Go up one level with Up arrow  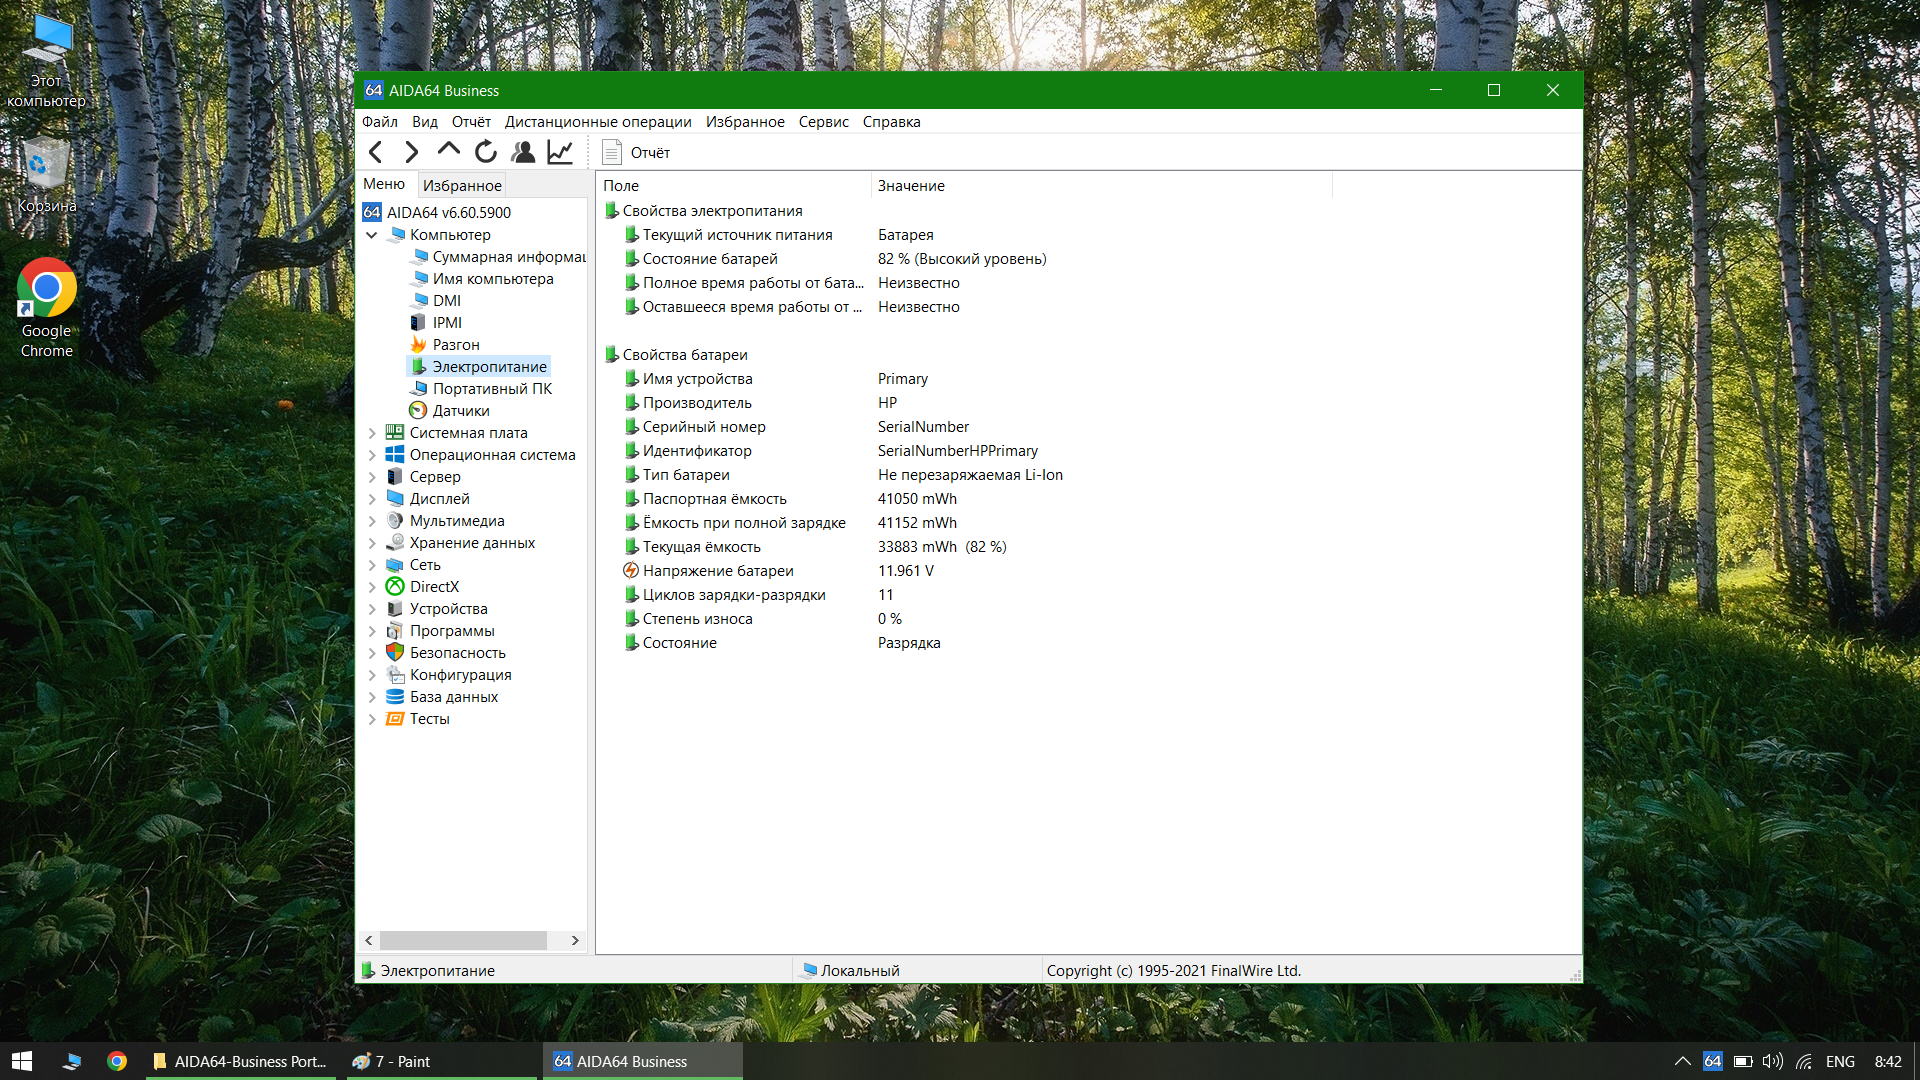448,151
